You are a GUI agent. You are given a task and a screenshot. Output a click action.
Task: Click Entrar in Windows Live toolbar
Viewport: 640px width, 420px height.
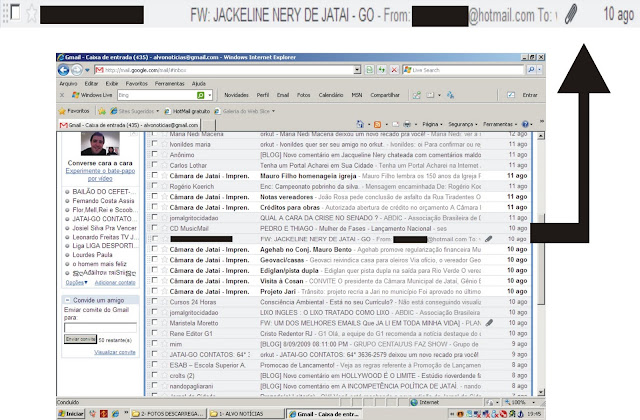(530, 95)
